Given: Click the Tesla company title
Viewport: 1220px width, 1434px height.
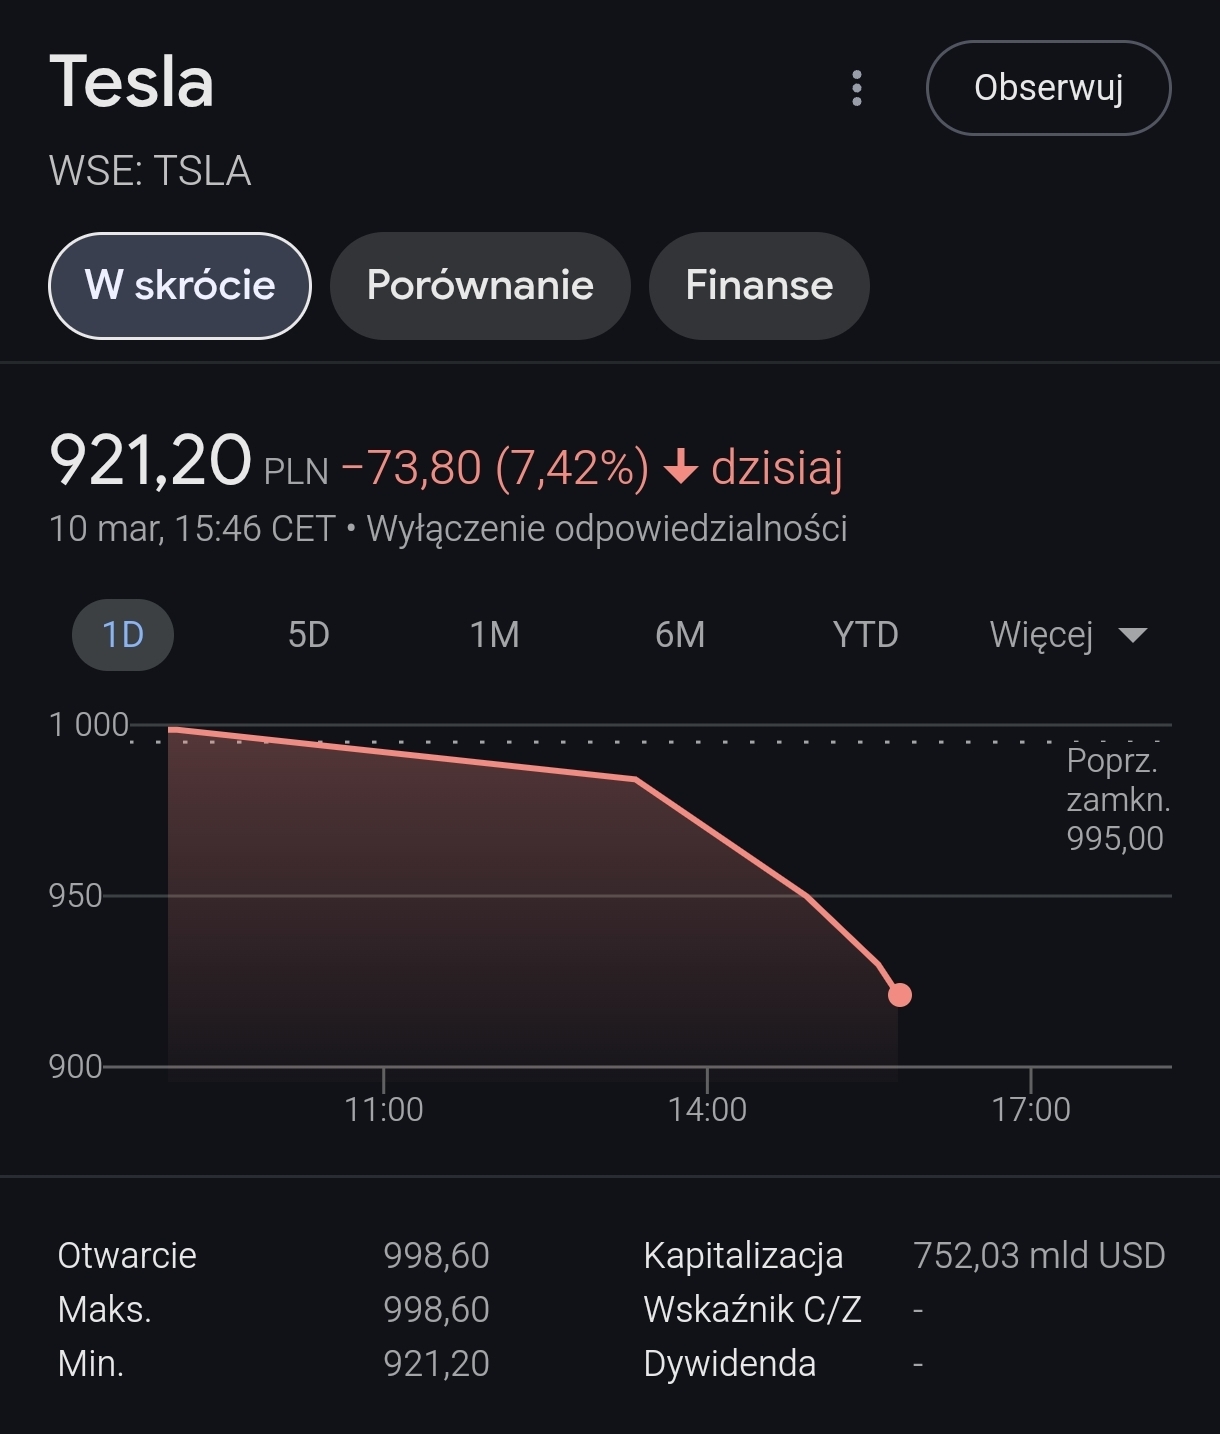Looking at the screenshot, I should [131, 82].
